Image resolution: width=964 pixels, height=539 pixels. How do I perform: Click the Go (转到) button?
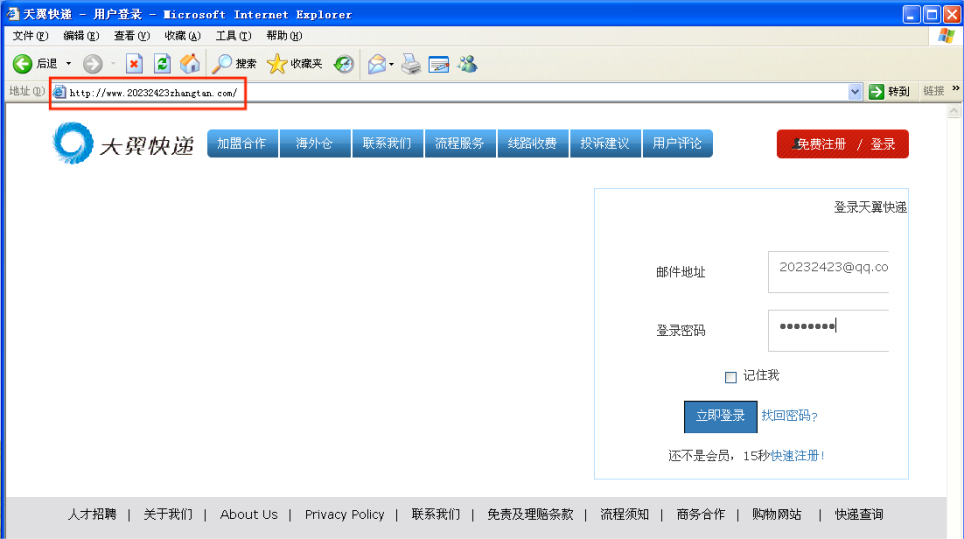point(890,92)
